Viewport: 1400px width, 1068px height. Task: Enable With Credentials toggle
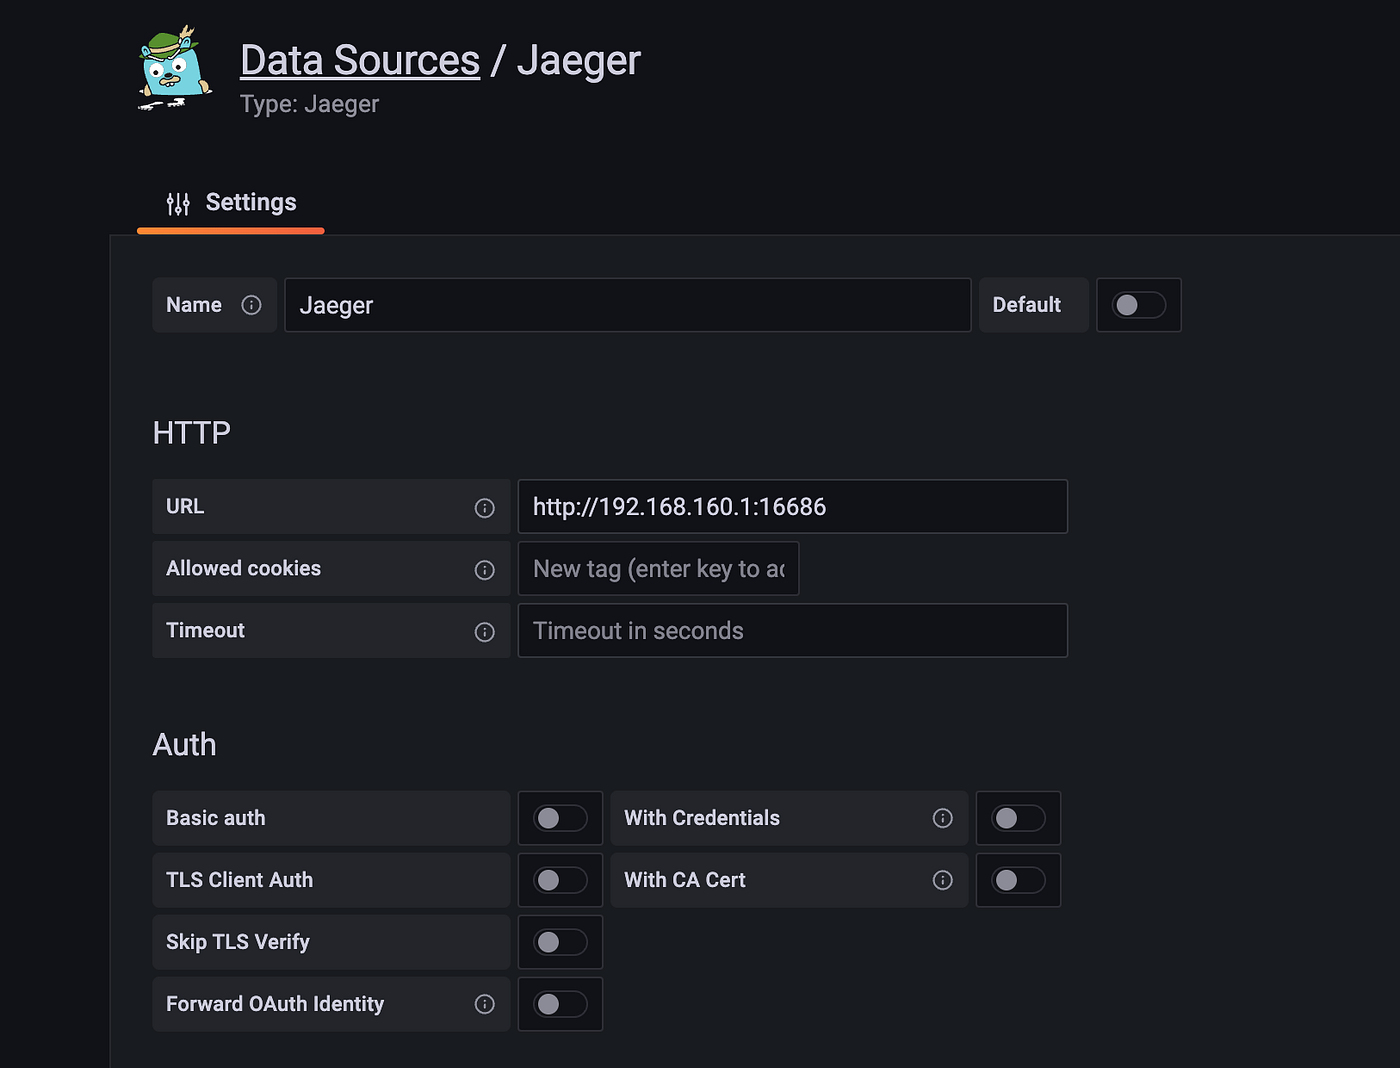[x=1018, y=818]
